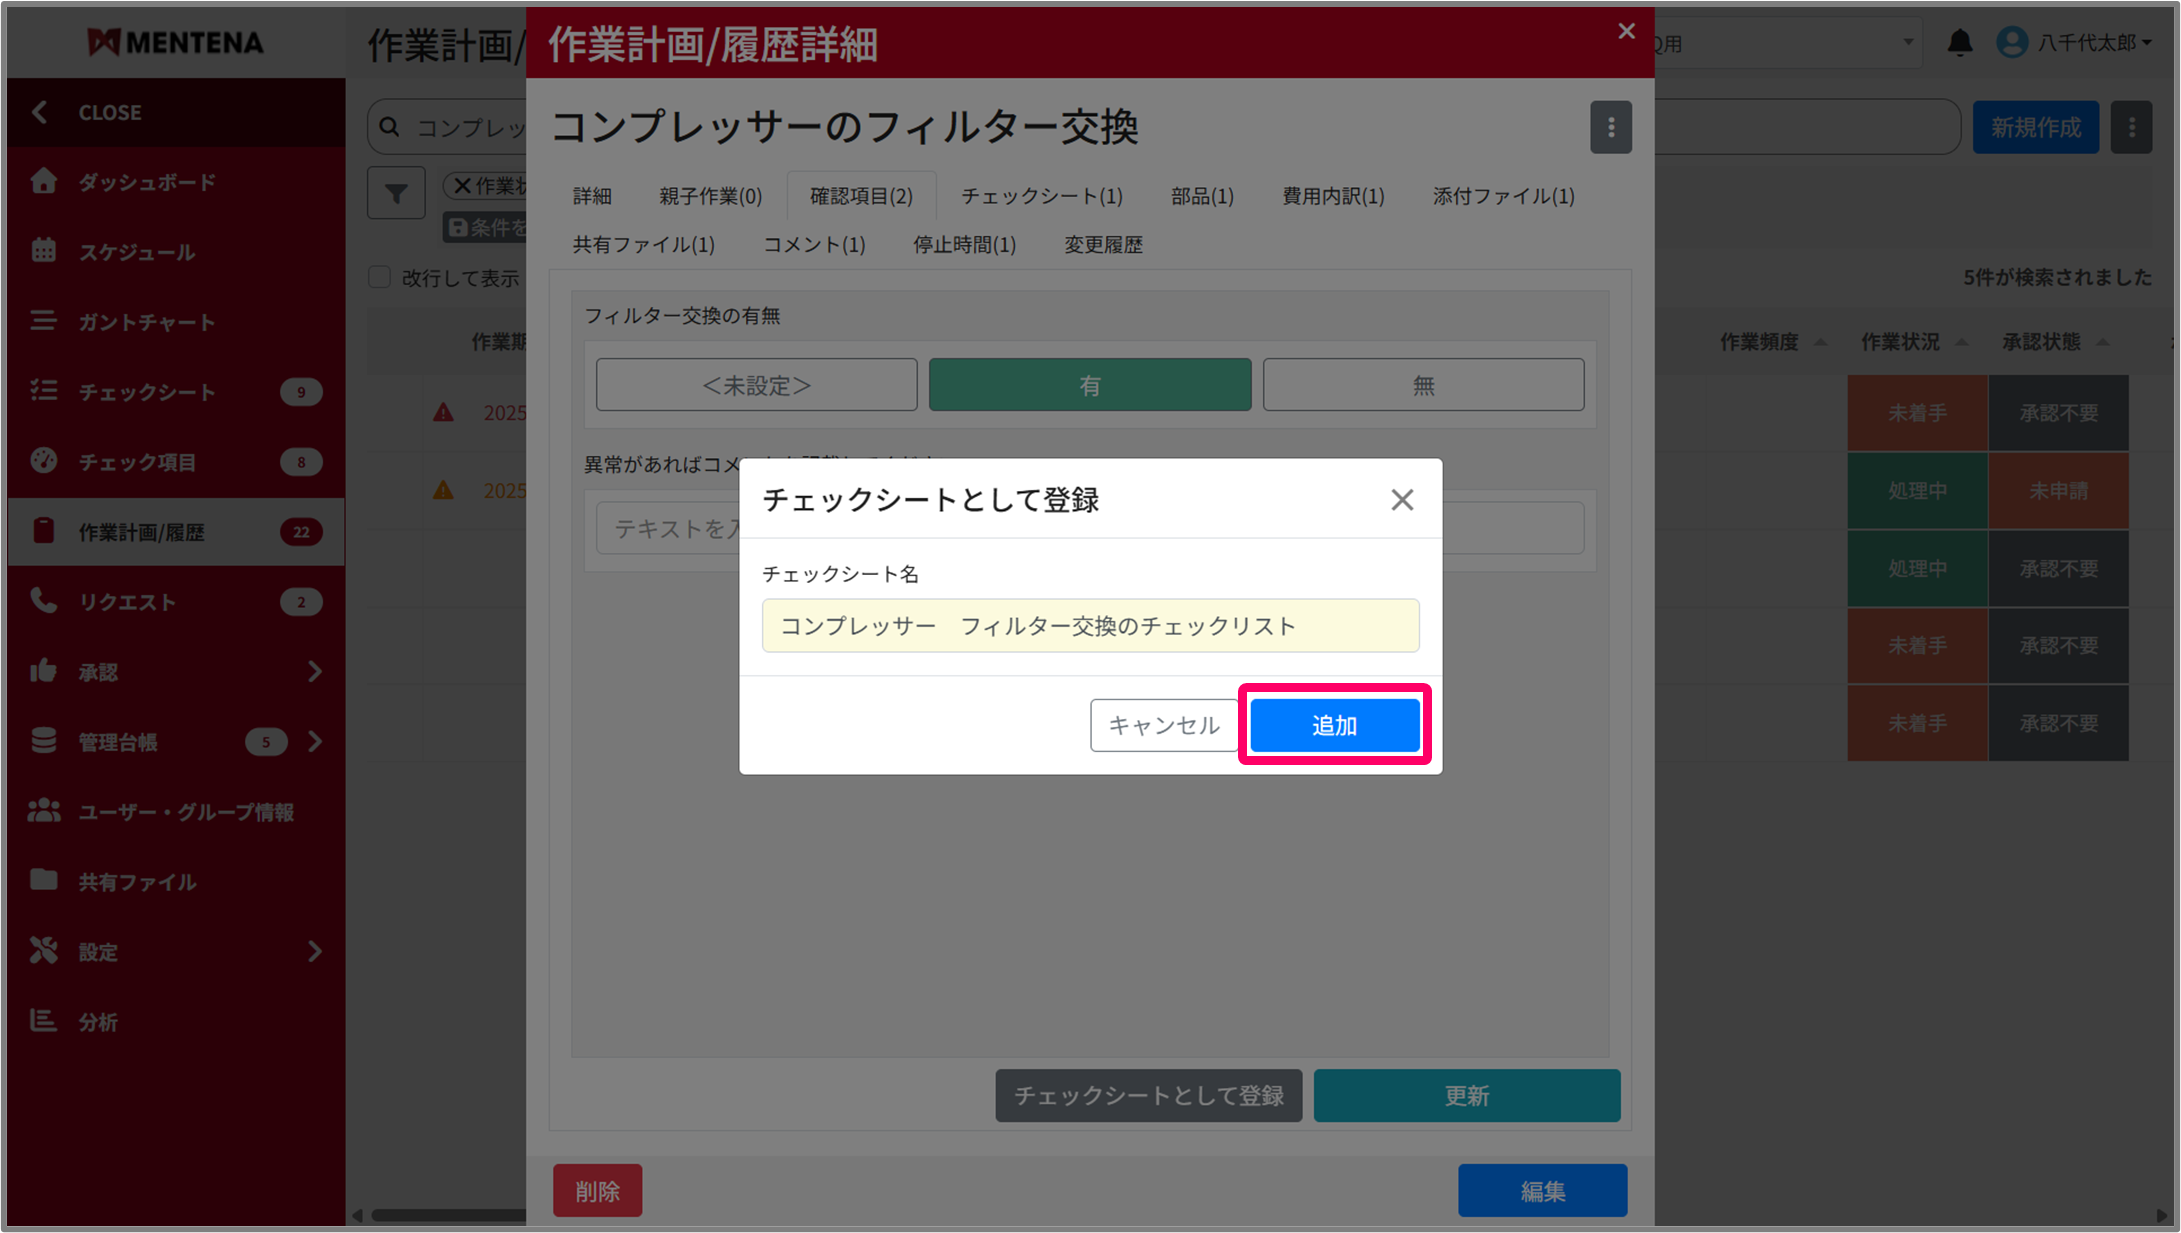Switch to the 部品(1) tab
This screenshot has height=1233, width=2181.
[x=1201, y=196]
